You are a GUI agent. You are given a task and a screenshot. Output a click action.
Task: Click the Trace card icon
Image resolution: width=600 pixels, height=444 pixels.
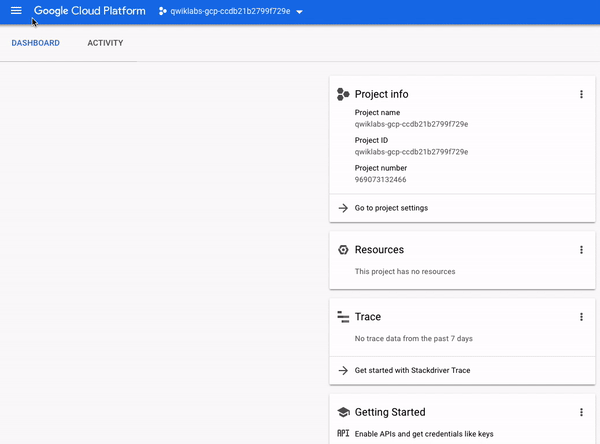point(343,317)
